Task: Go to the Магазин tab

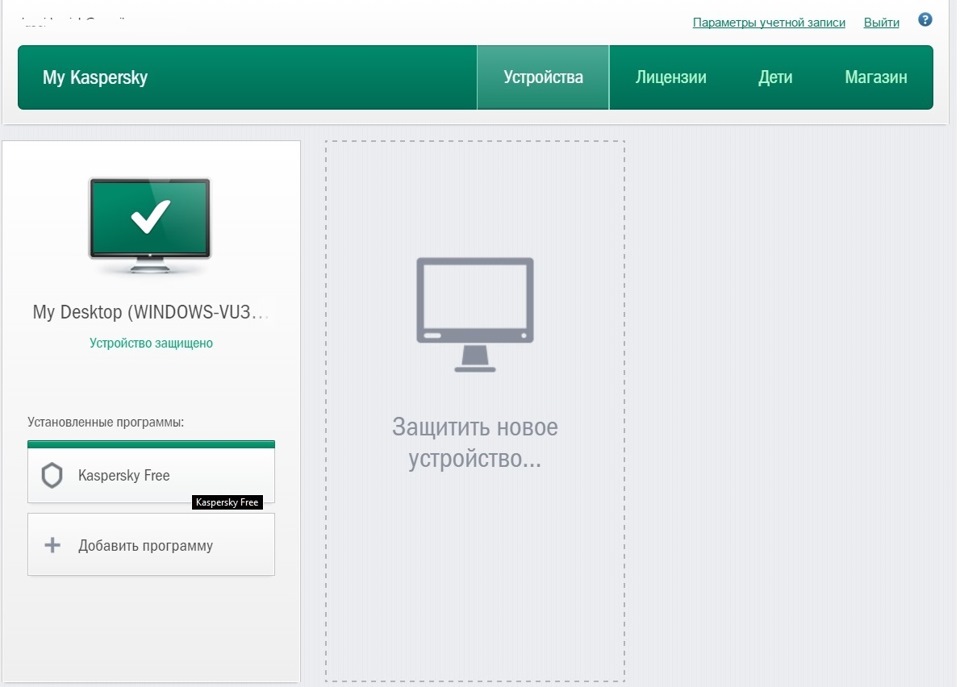Action: point(876,77)
